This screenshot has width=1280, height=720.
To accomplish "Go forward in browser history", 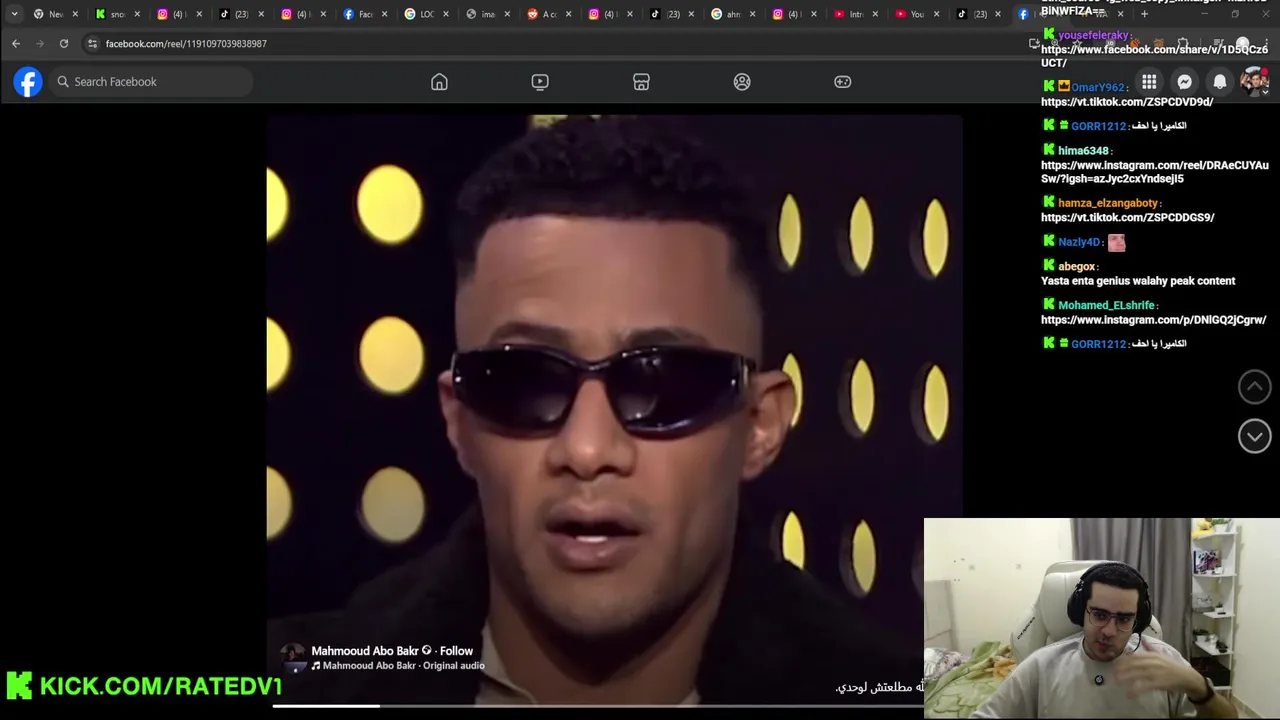I will (x=40, y=44).
